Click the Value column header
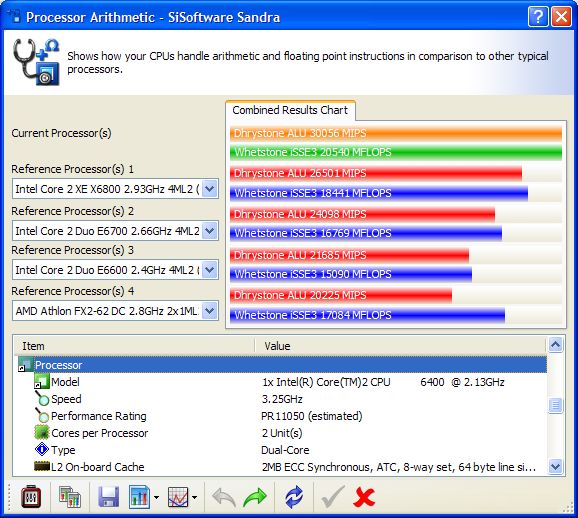The width and height of the screenshot is (578, 518). click(x=400, y=346)
